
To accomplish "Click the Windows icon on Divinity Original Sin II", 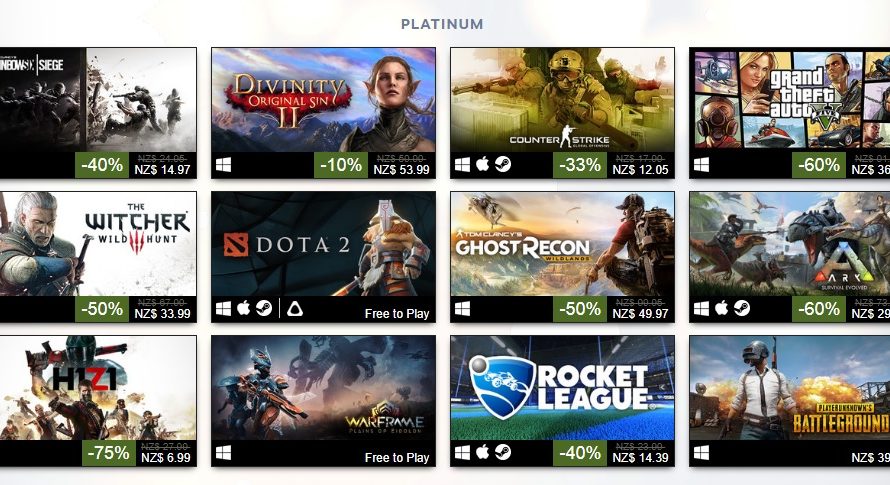I will pos(224,165).
